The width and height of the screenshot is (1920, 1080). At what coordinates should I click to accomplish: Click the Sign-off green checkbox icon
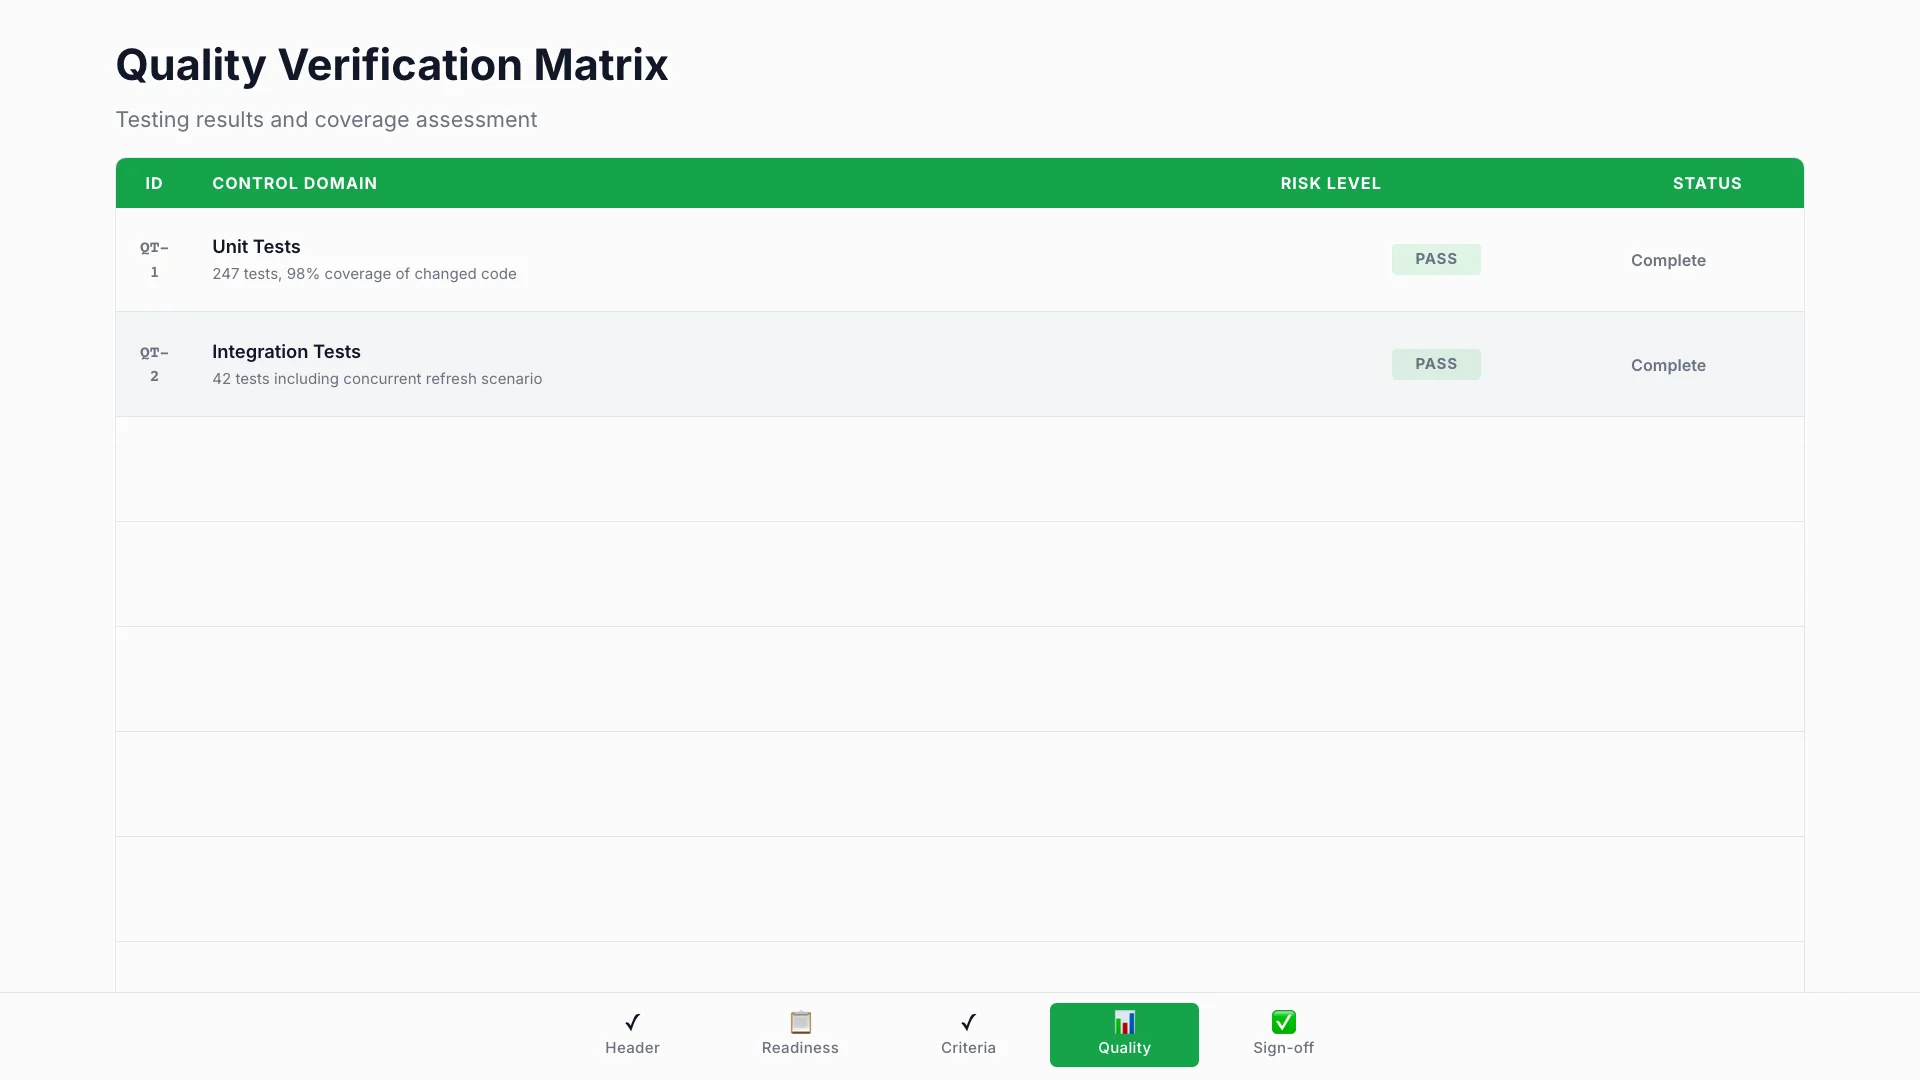pyautogui.click(x=1283, y=1022)
